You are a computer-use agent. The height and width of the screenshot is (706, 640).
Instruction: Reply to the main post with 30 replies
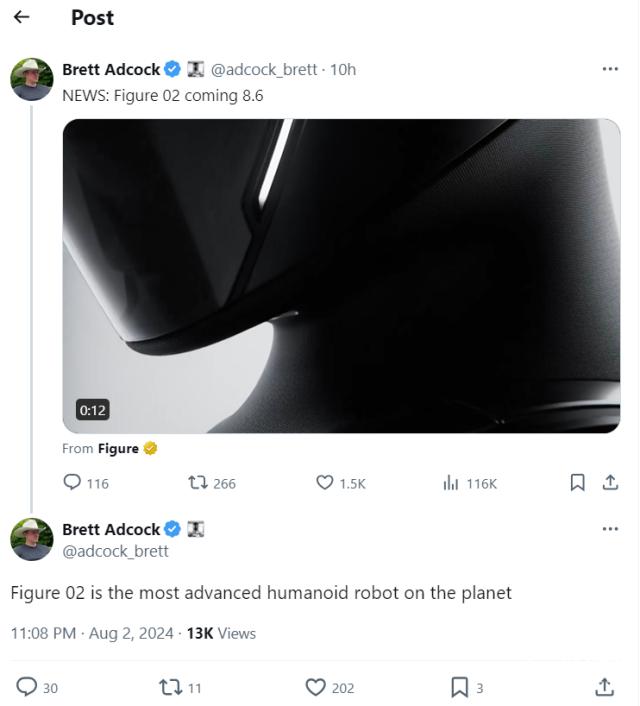[27, 687]
